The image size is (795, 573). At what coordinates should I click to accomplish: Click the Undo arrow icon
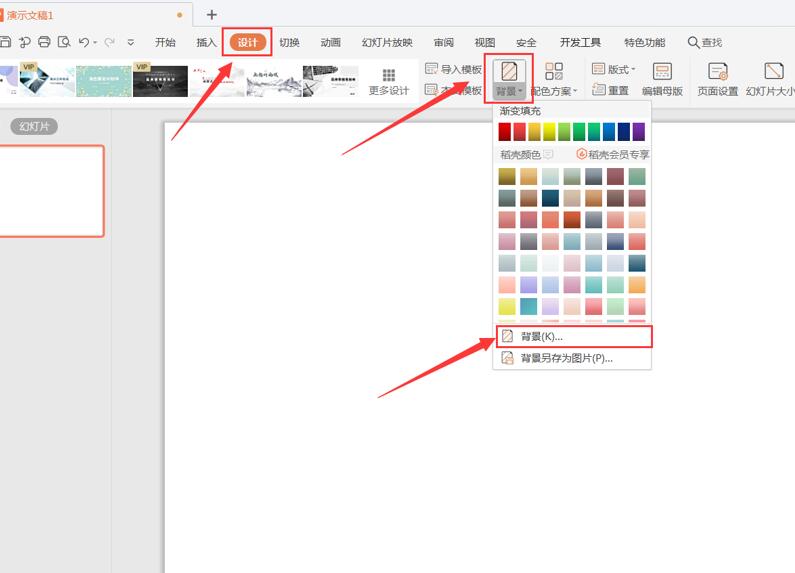click(x=84, y=42)
